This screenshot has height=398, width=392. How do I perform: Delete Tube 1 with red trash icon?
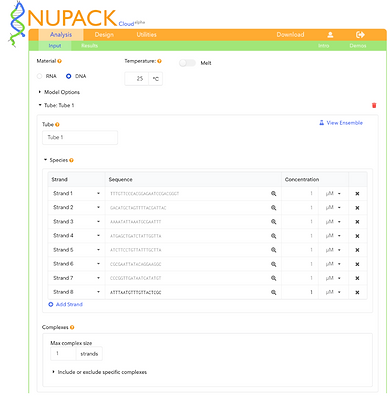tap(374, 105)
